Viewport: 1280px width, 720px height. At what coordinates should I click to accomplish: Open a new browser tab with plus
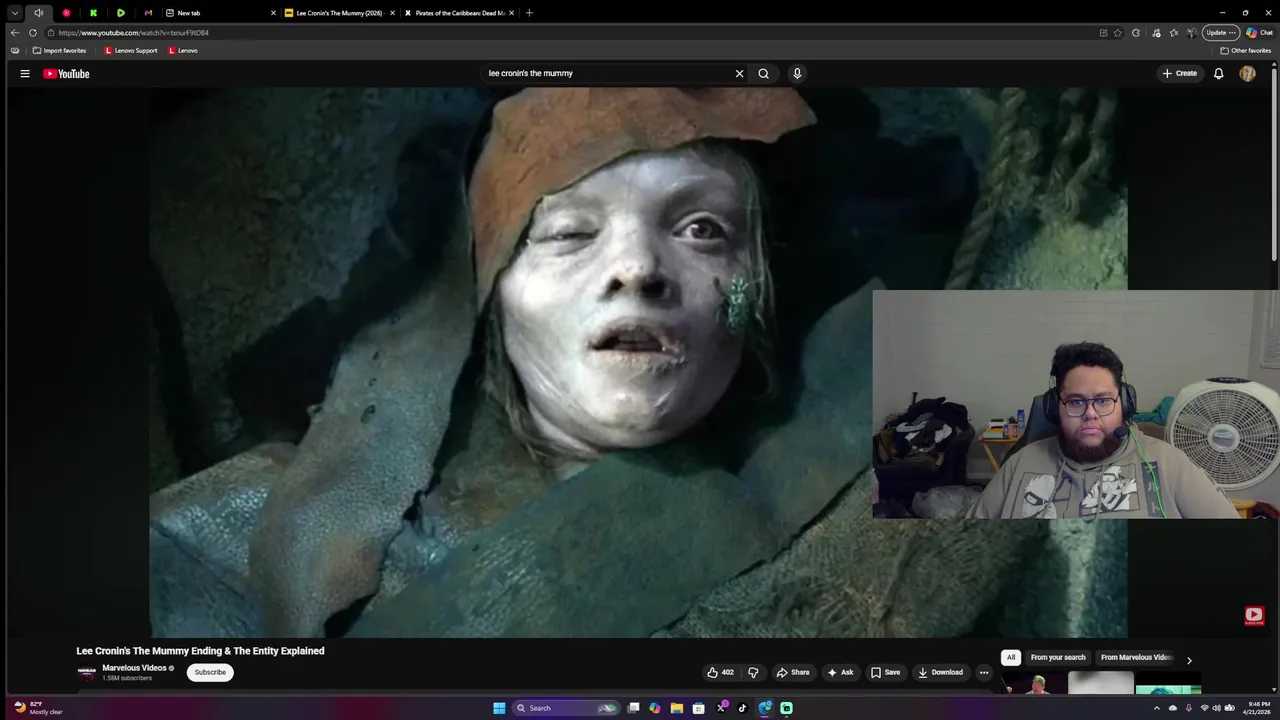529,13
